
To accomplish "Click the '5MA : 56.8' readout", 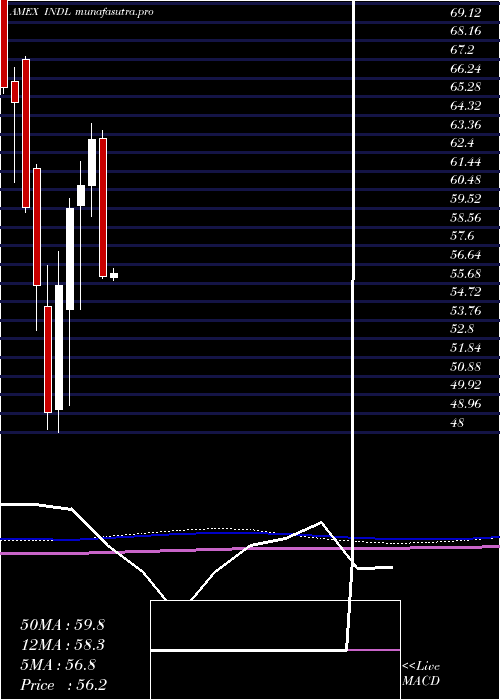I will [58, 665].
